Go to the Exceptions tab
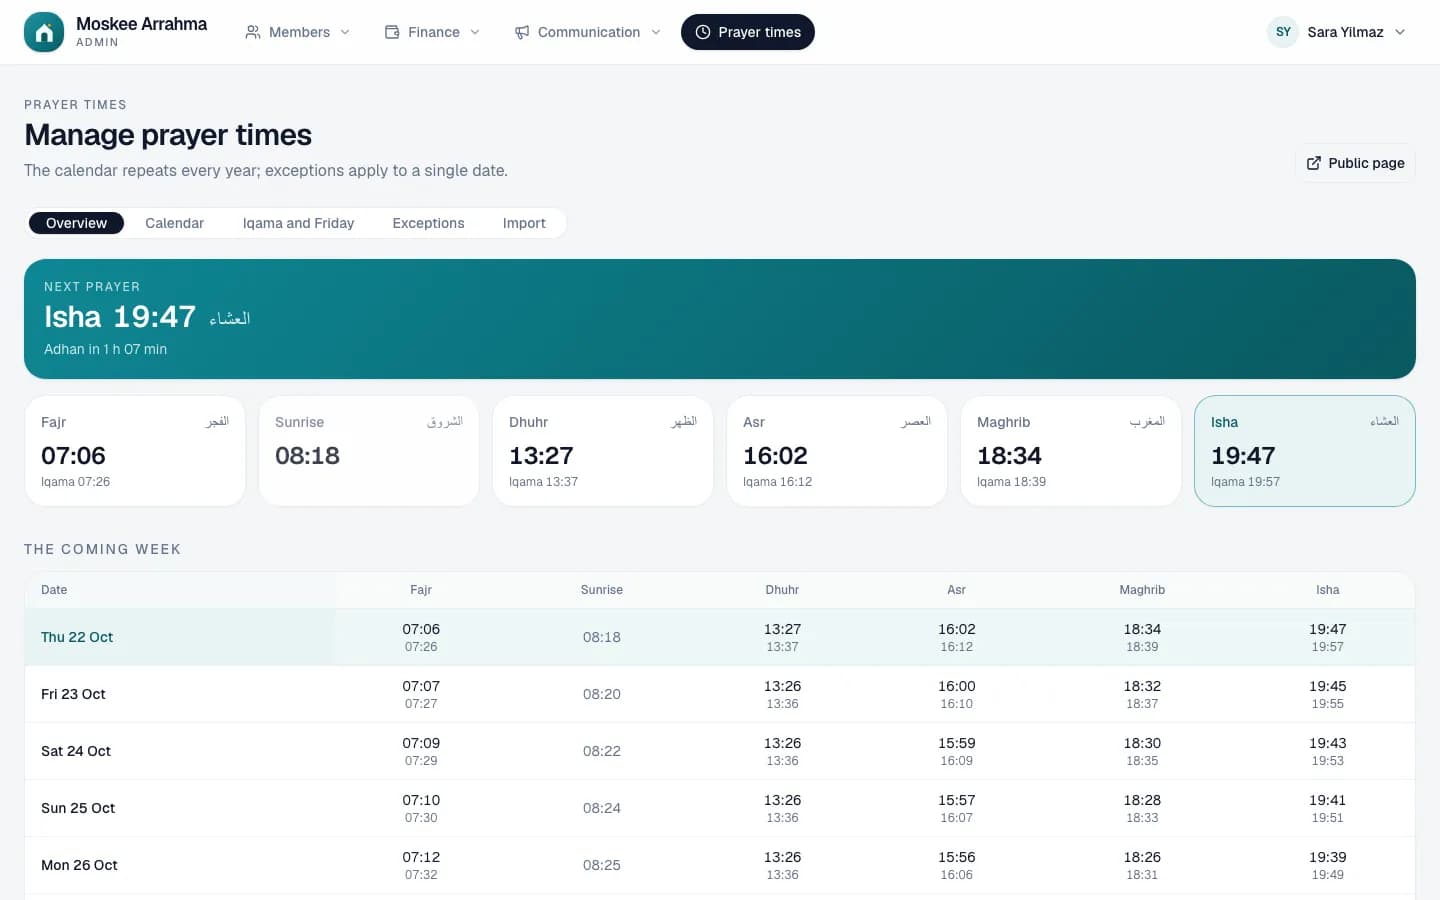 click(428, 223)
